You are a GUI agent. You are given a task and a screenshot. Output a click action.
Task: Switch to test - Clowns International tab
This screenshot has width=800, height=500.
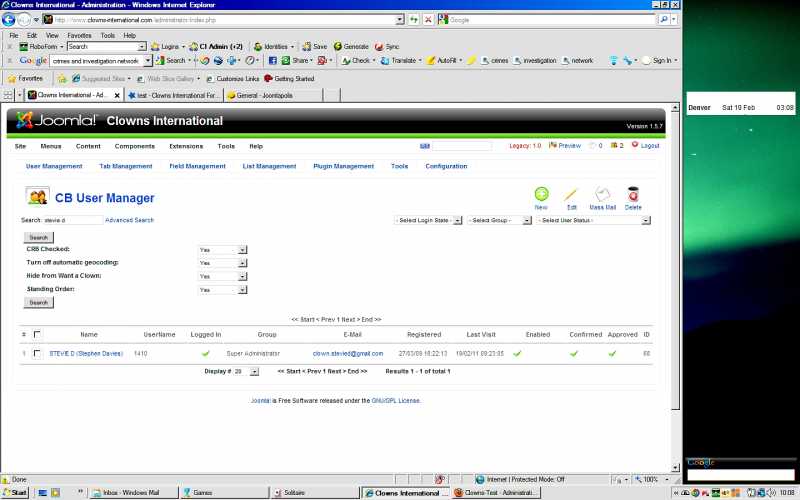(x=173, y=95)
